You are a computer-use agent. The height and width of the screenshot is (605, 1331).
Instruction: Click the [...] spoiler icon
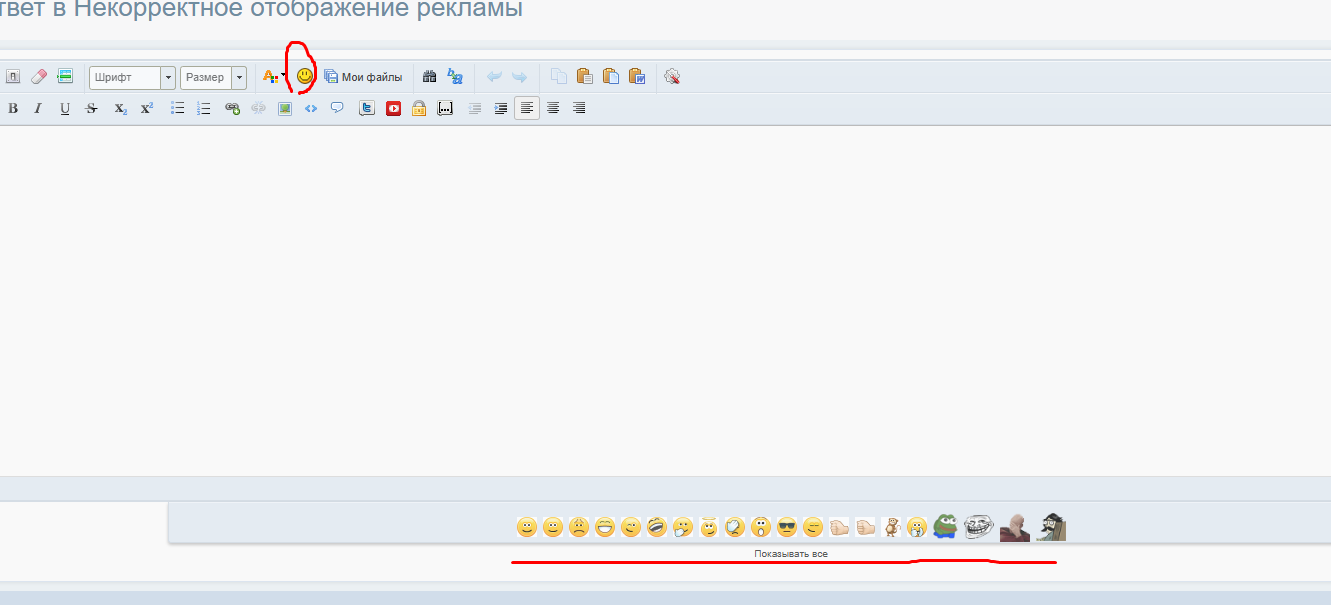[x=446, y=108]
